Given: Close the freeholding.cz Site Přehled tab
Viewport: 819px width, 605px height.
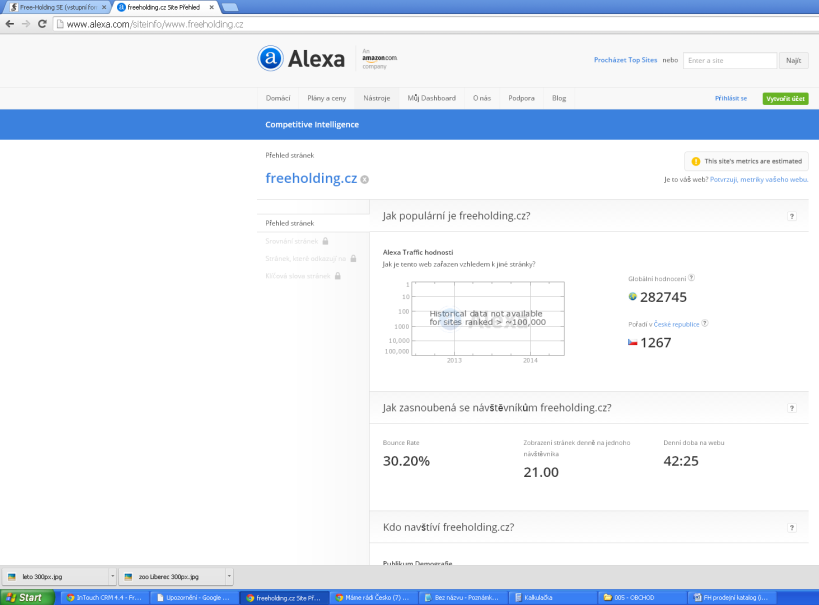Looking at the screenshot, I should pyautogui.click(x=212, y=7).
